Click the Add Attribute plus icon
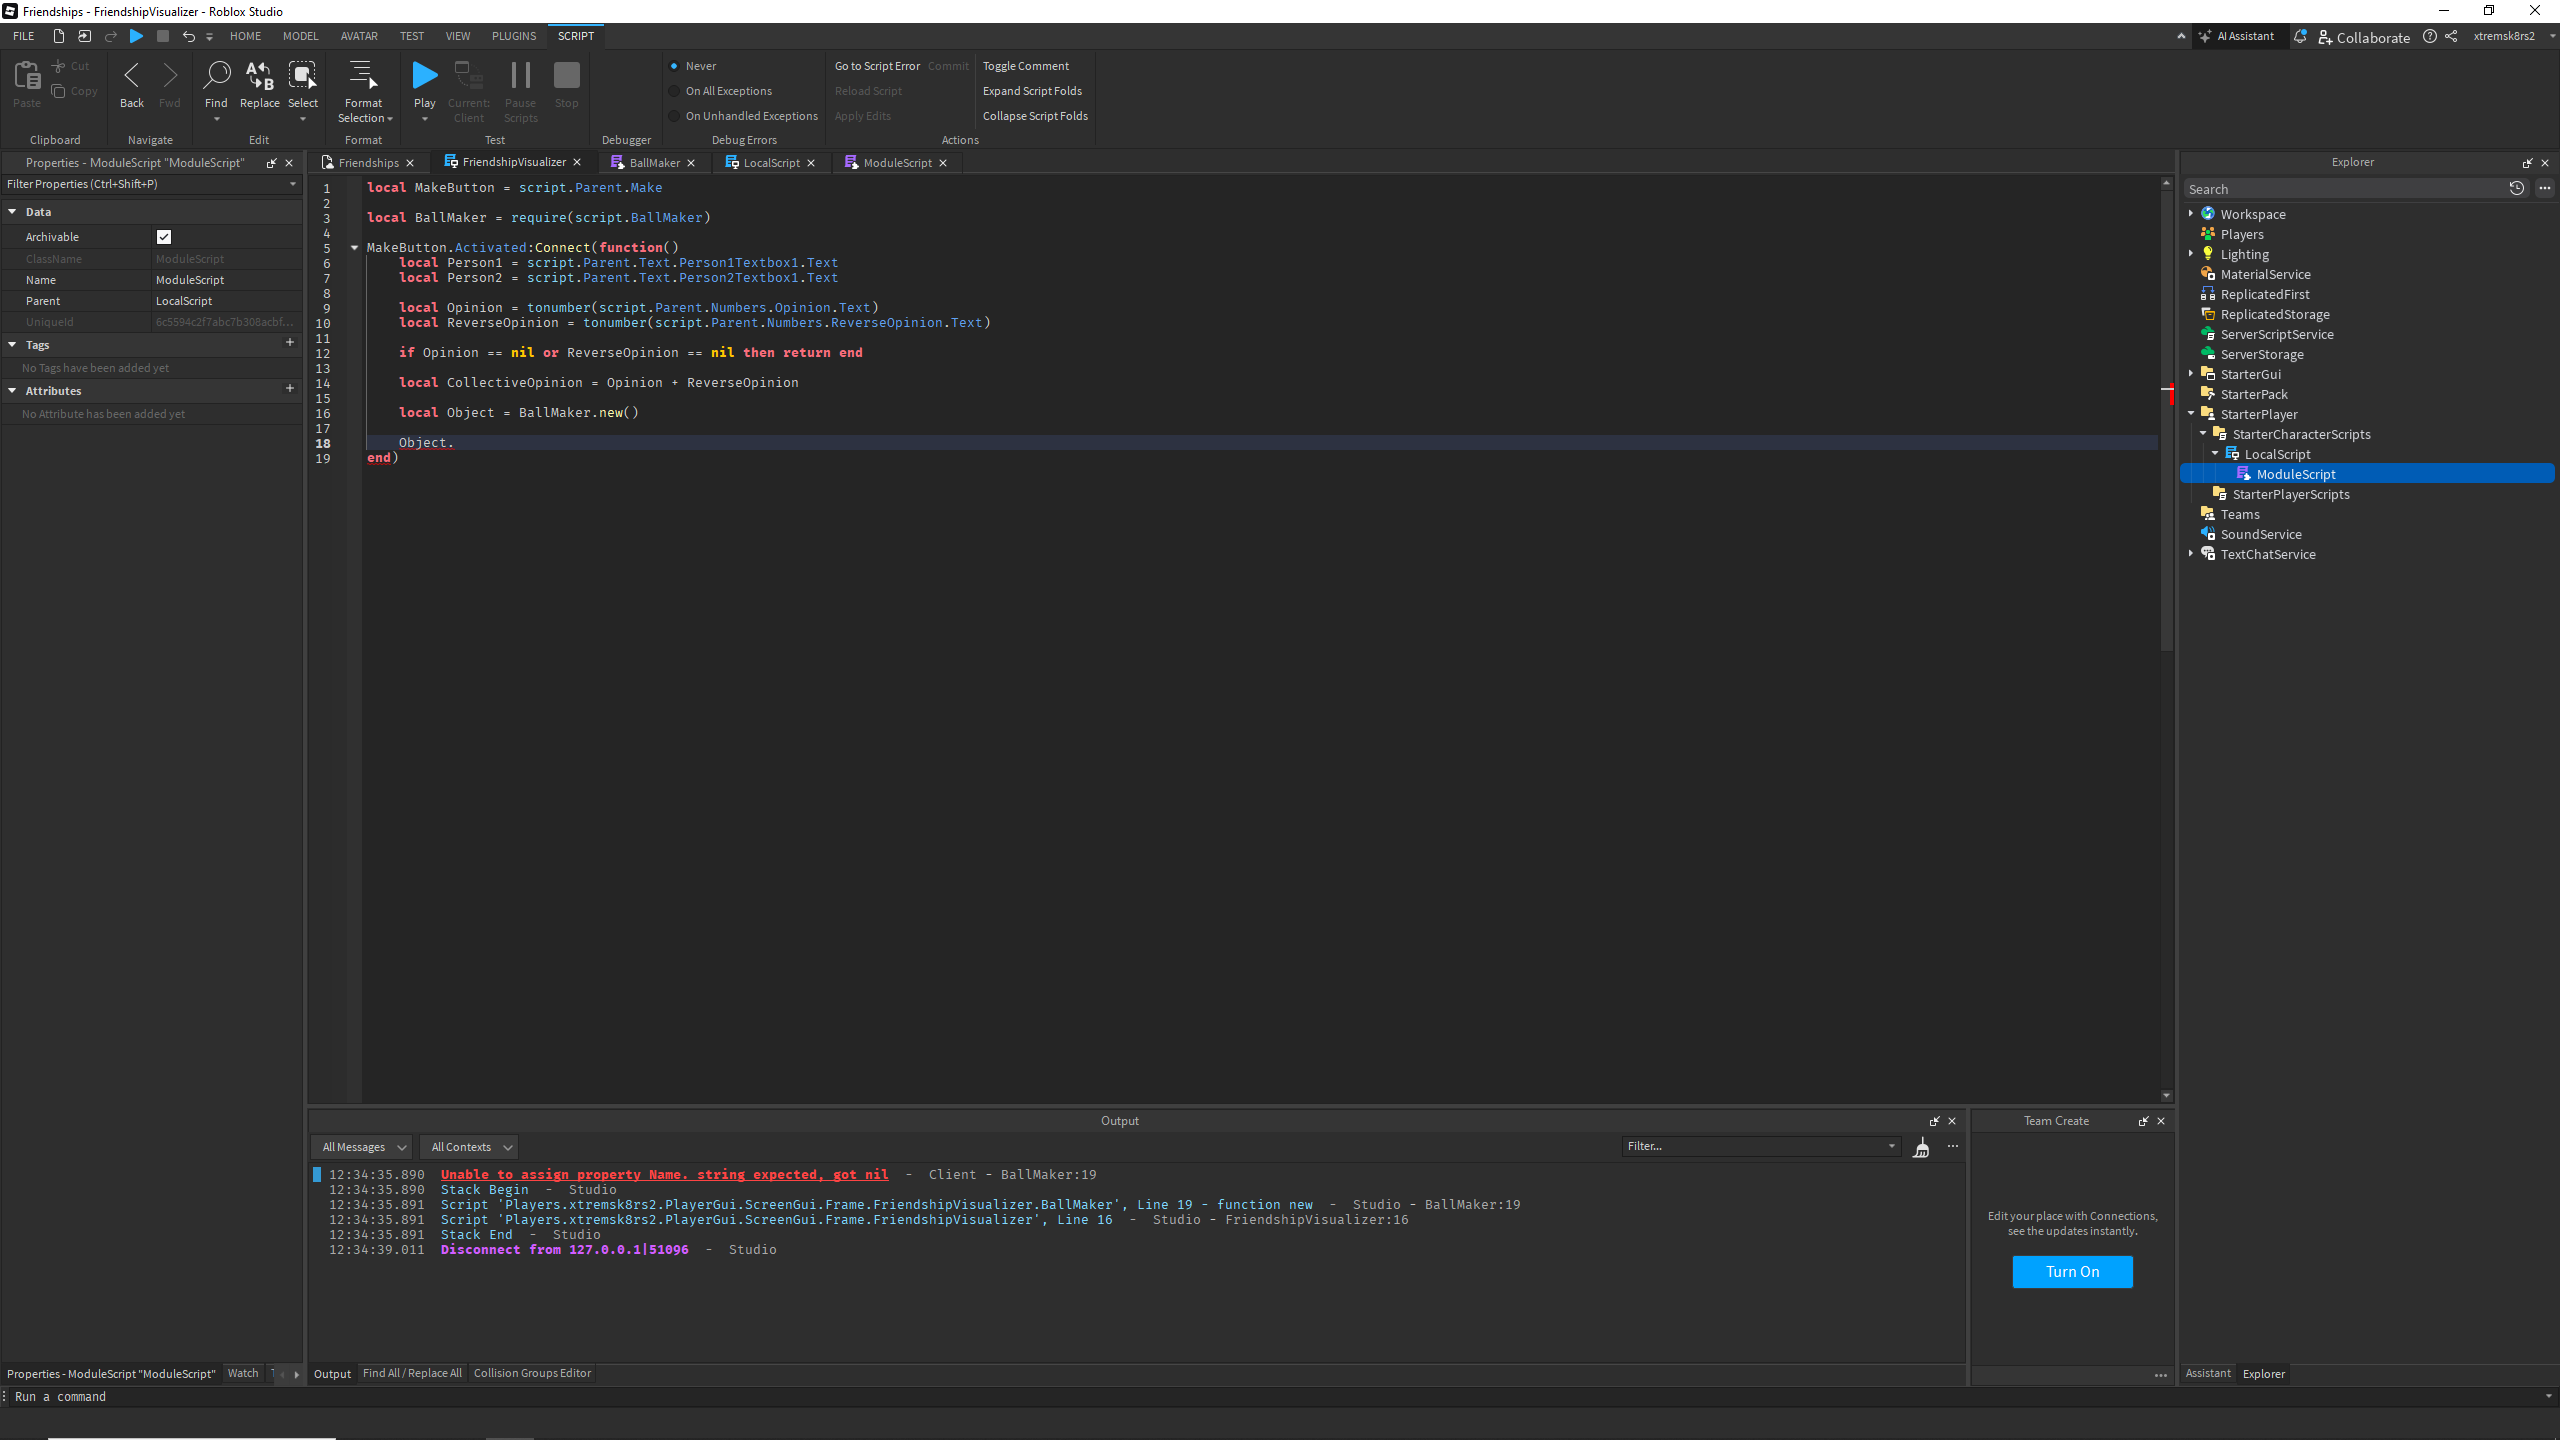The width and height of the screenshot is (2560, 1440). point(290,389)
